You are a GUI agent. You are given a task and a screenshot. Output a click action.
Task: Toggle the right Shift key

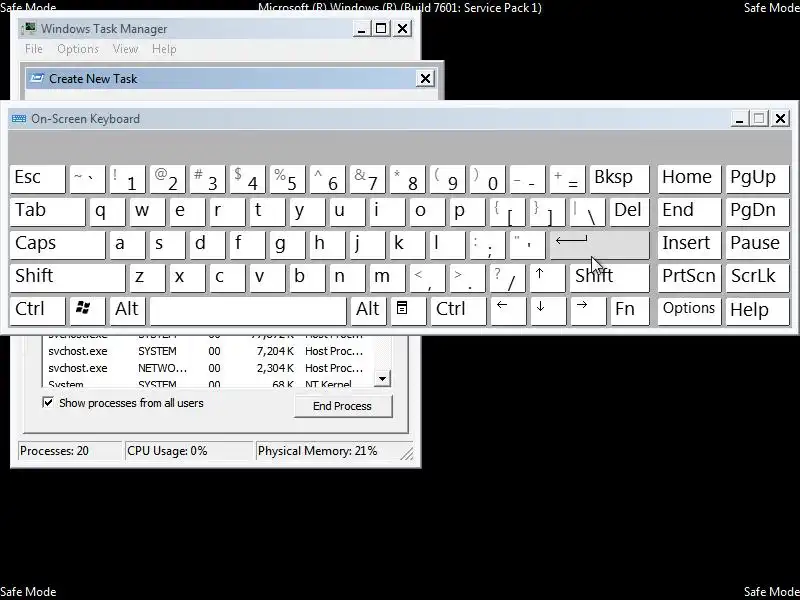tap(610, 278)
